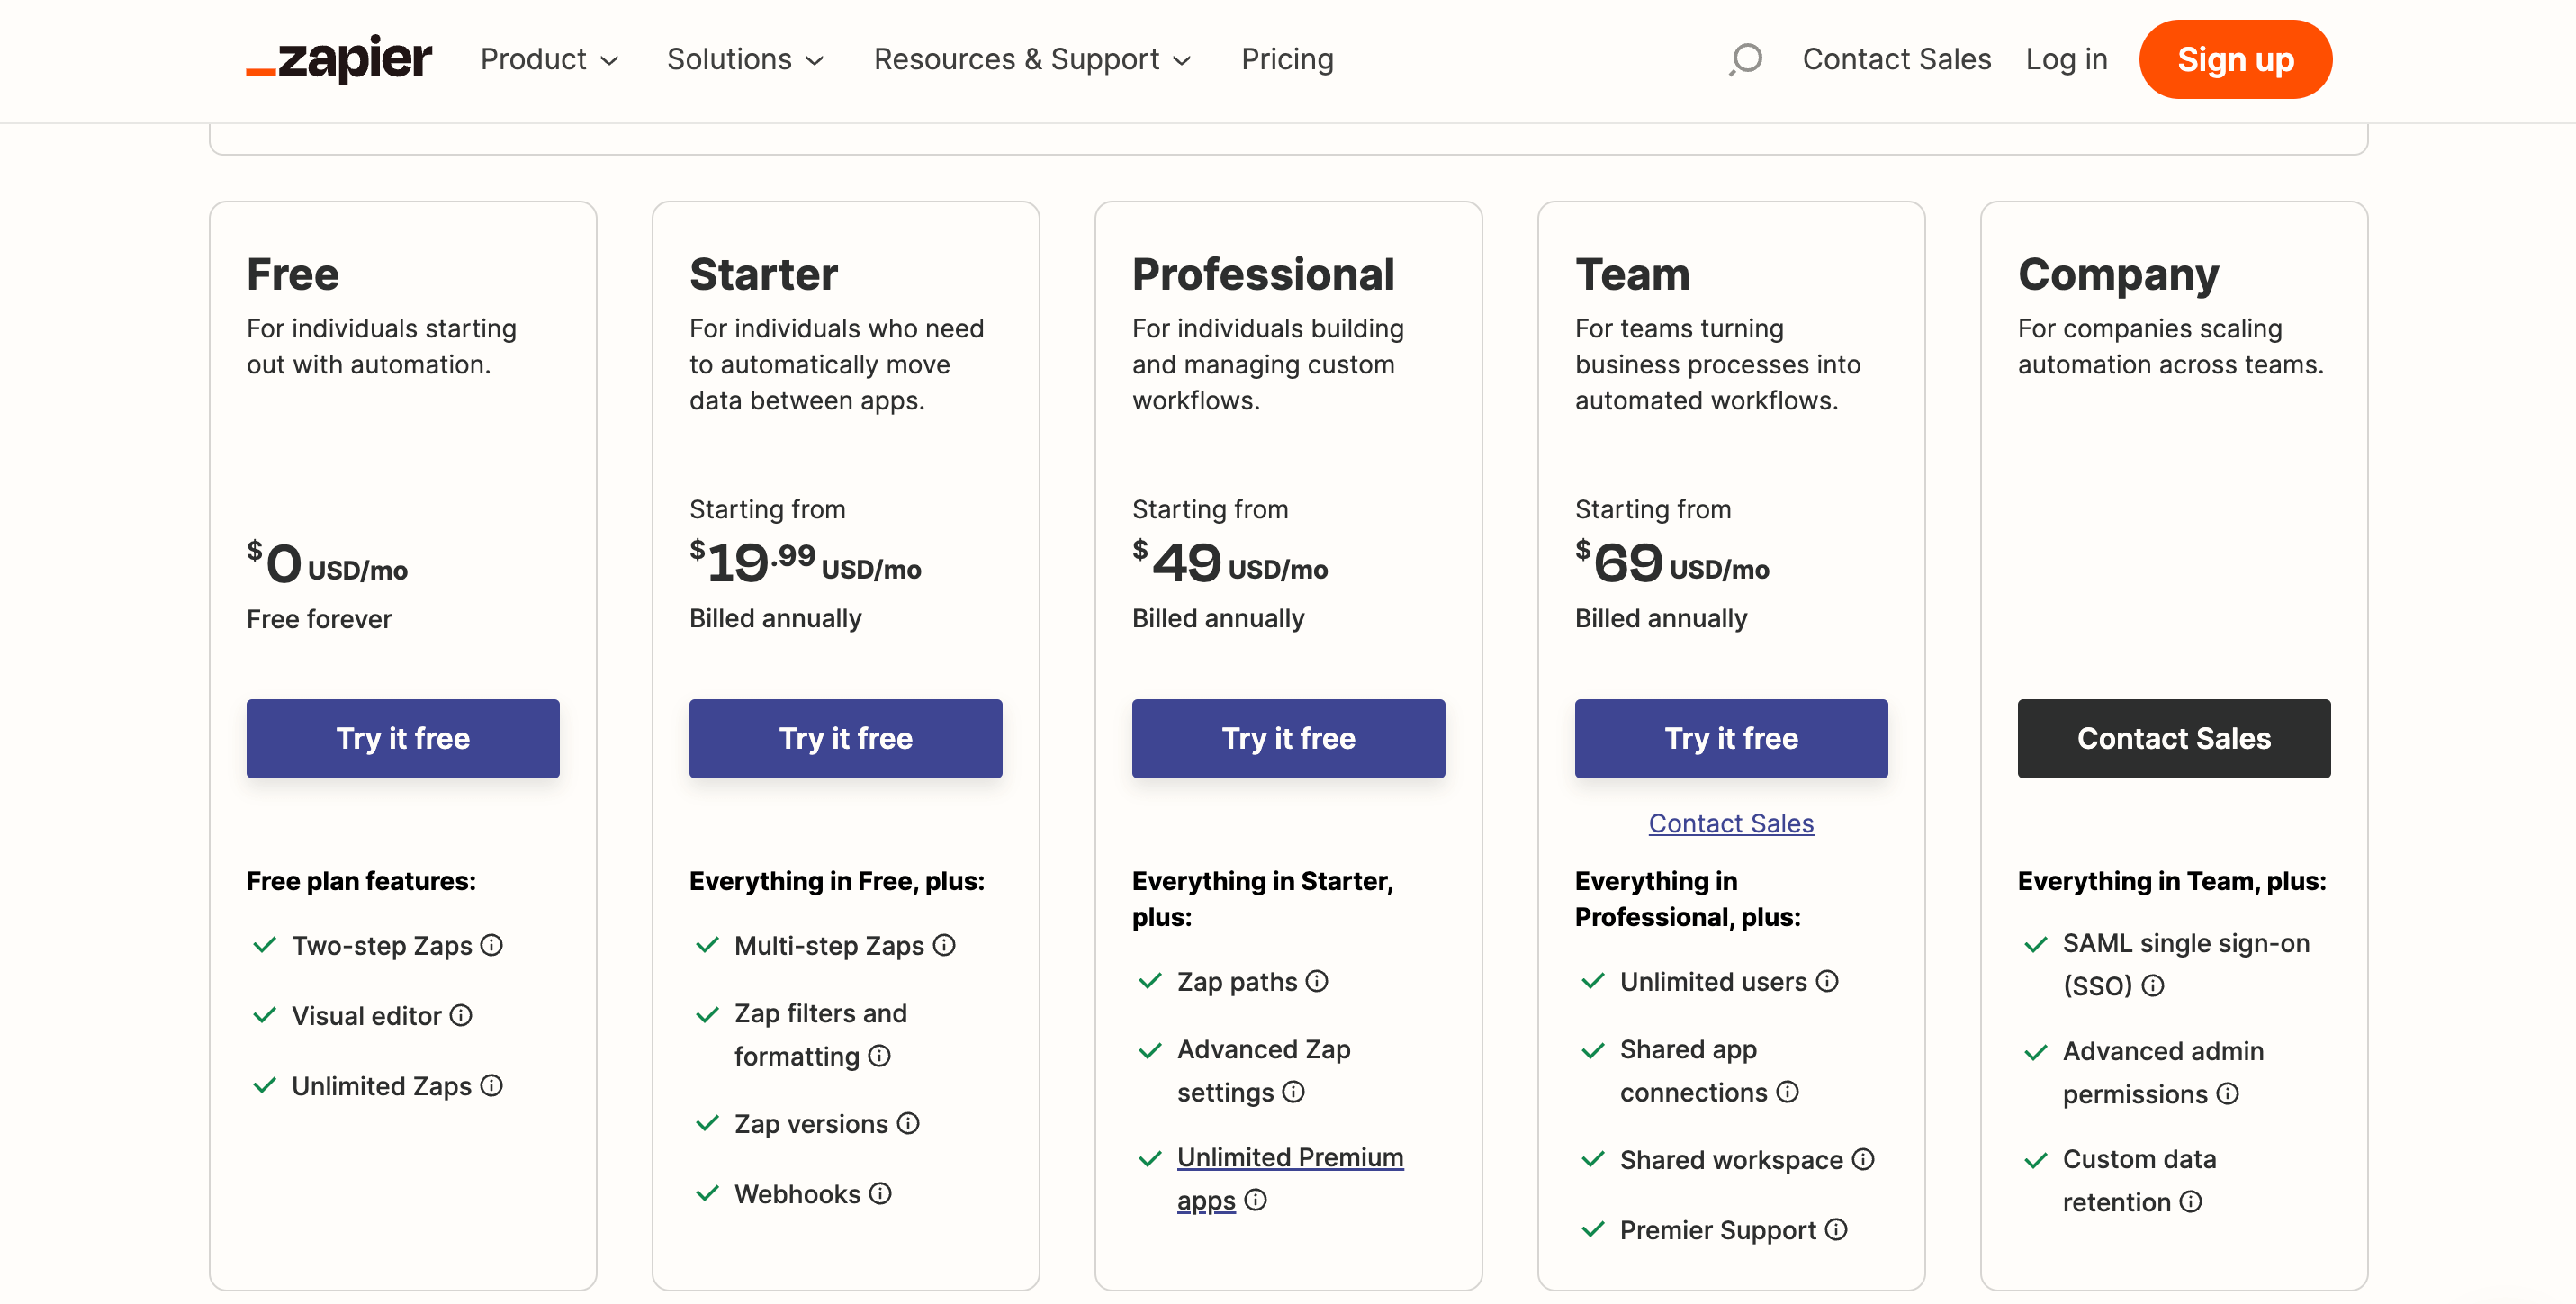The image size is (2576, 1304).
Task: Click the orange Sign up button
Action: coord(2235,59)
